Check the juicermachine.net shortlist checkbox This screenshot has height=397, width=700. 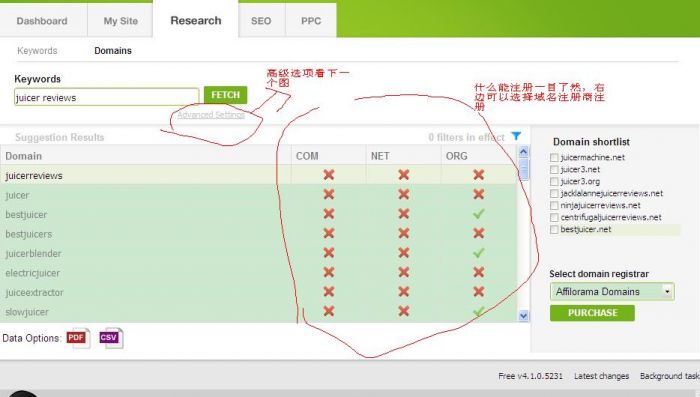[554, 158]
